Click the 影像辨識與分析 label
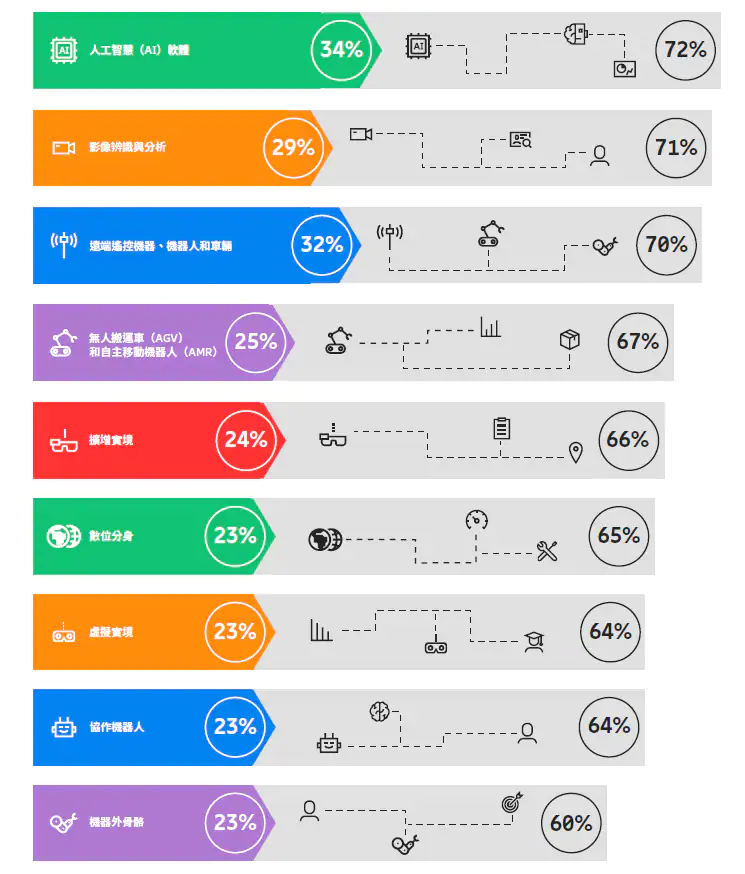 tap(127, 147)
